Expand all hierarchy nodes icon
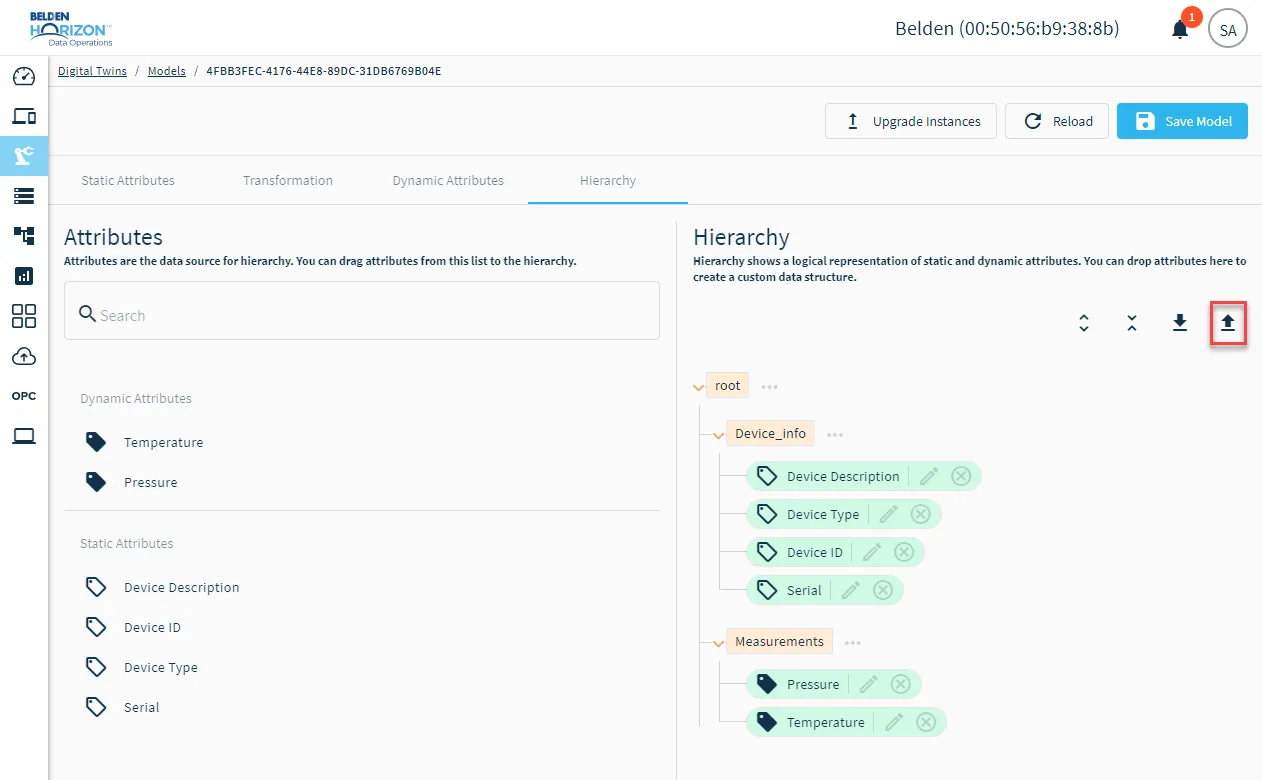Image resolution: width=1262 pixels, height=780 pixels. click(x=1084, y=323)
